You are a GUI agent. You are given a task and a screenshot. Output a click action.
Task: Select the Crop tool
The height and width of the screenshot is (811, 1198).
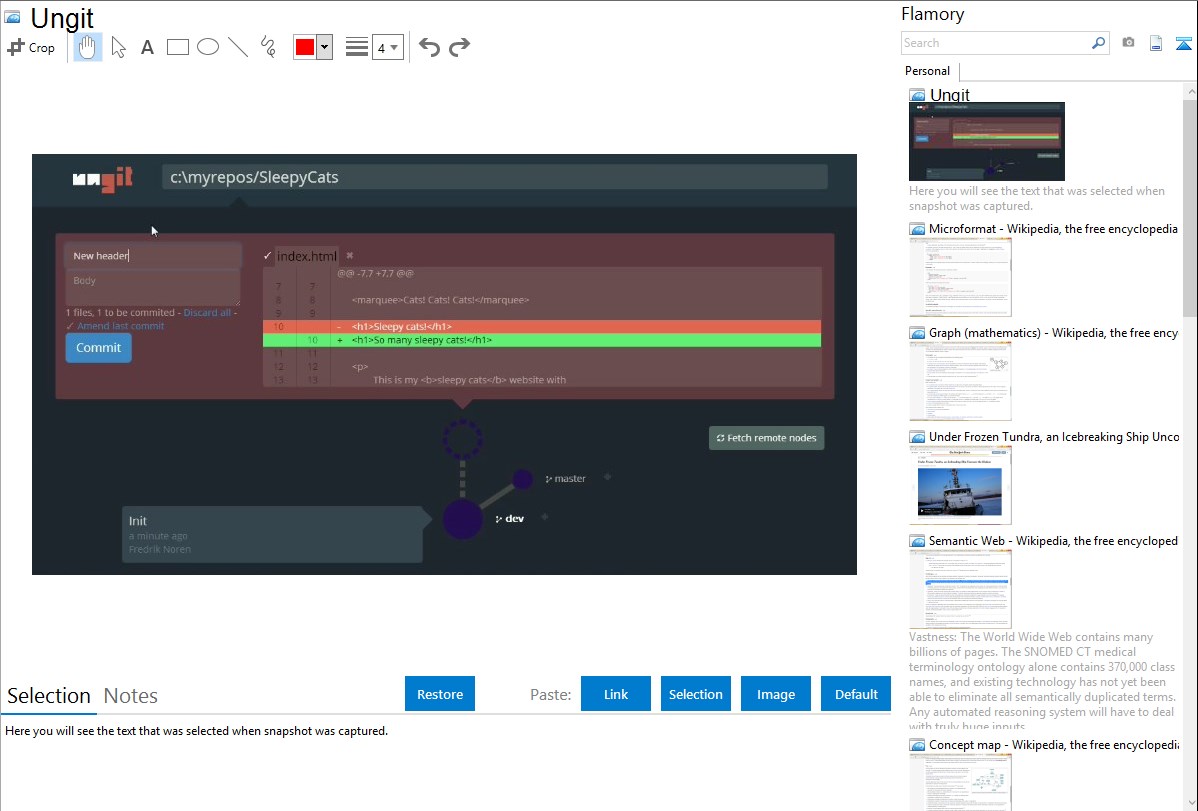click(31, 47)
